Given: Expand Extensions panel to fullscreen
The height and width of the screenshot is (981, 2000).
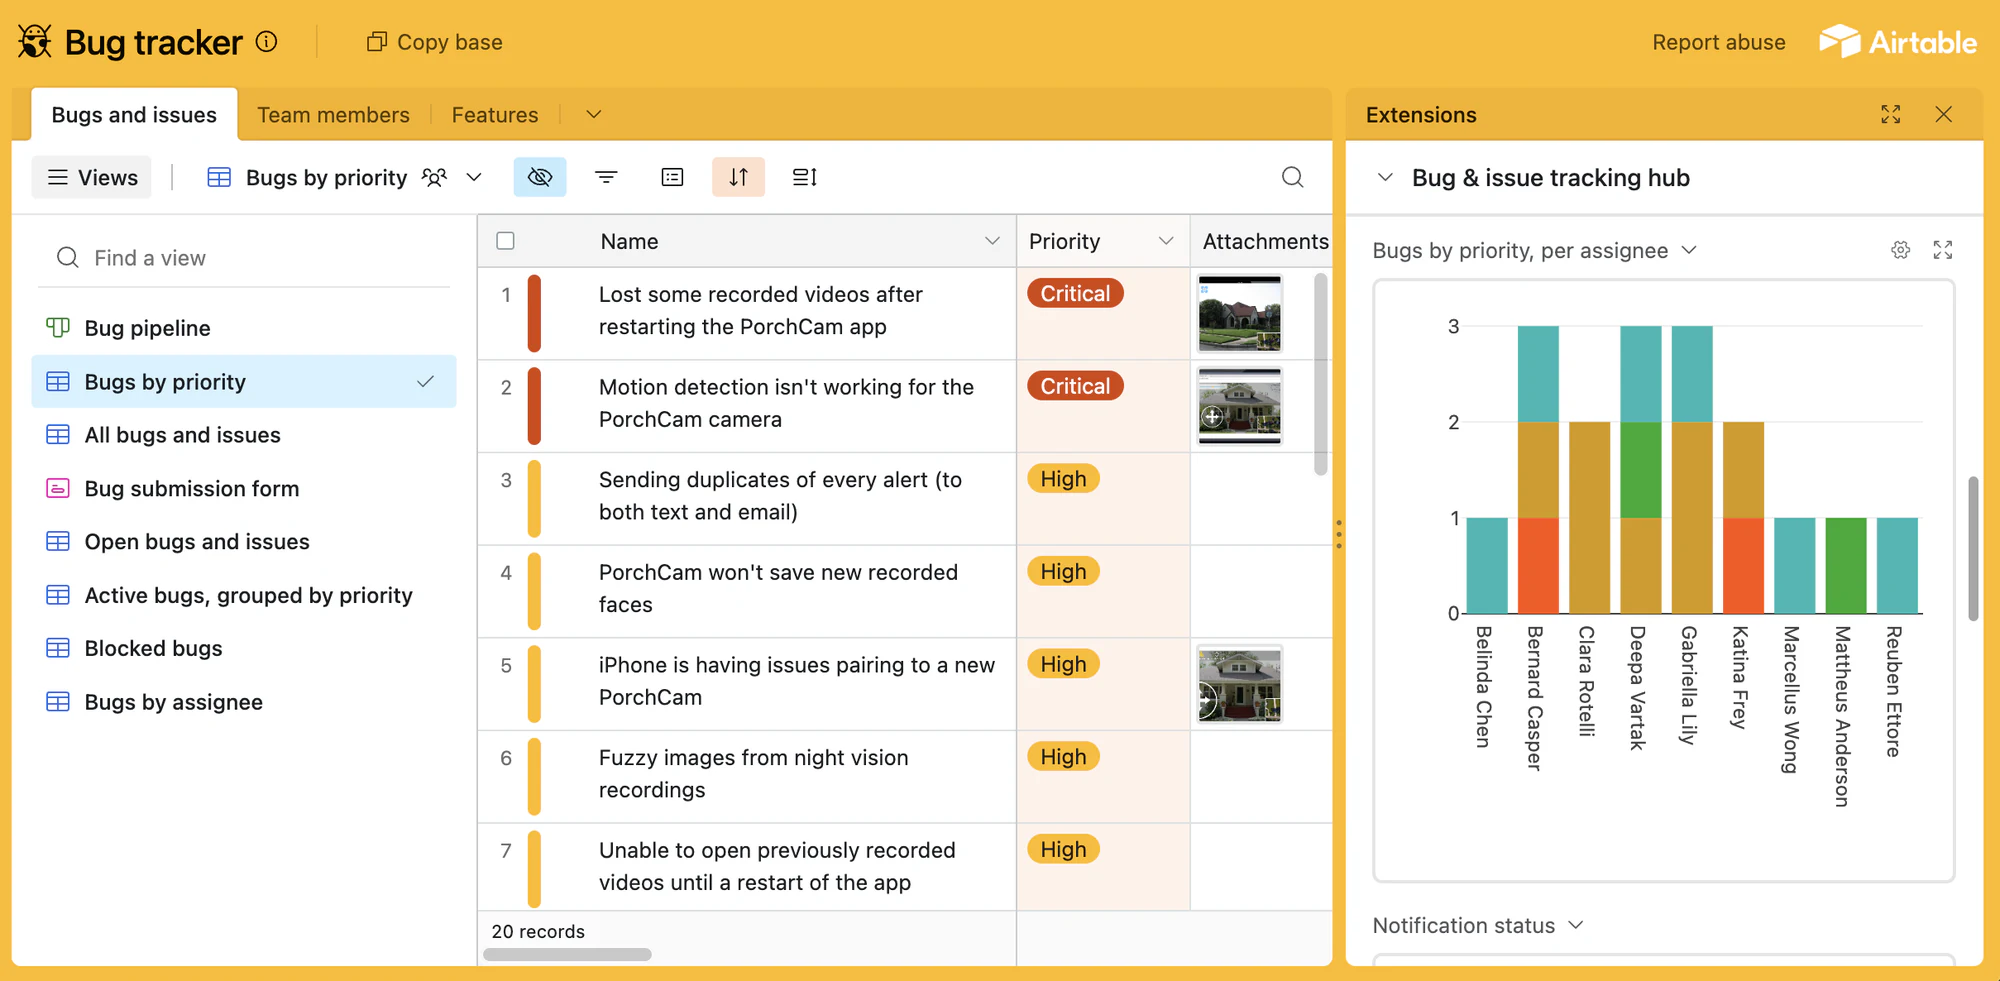Looking at the screenshot, I should coord(1891,114).
